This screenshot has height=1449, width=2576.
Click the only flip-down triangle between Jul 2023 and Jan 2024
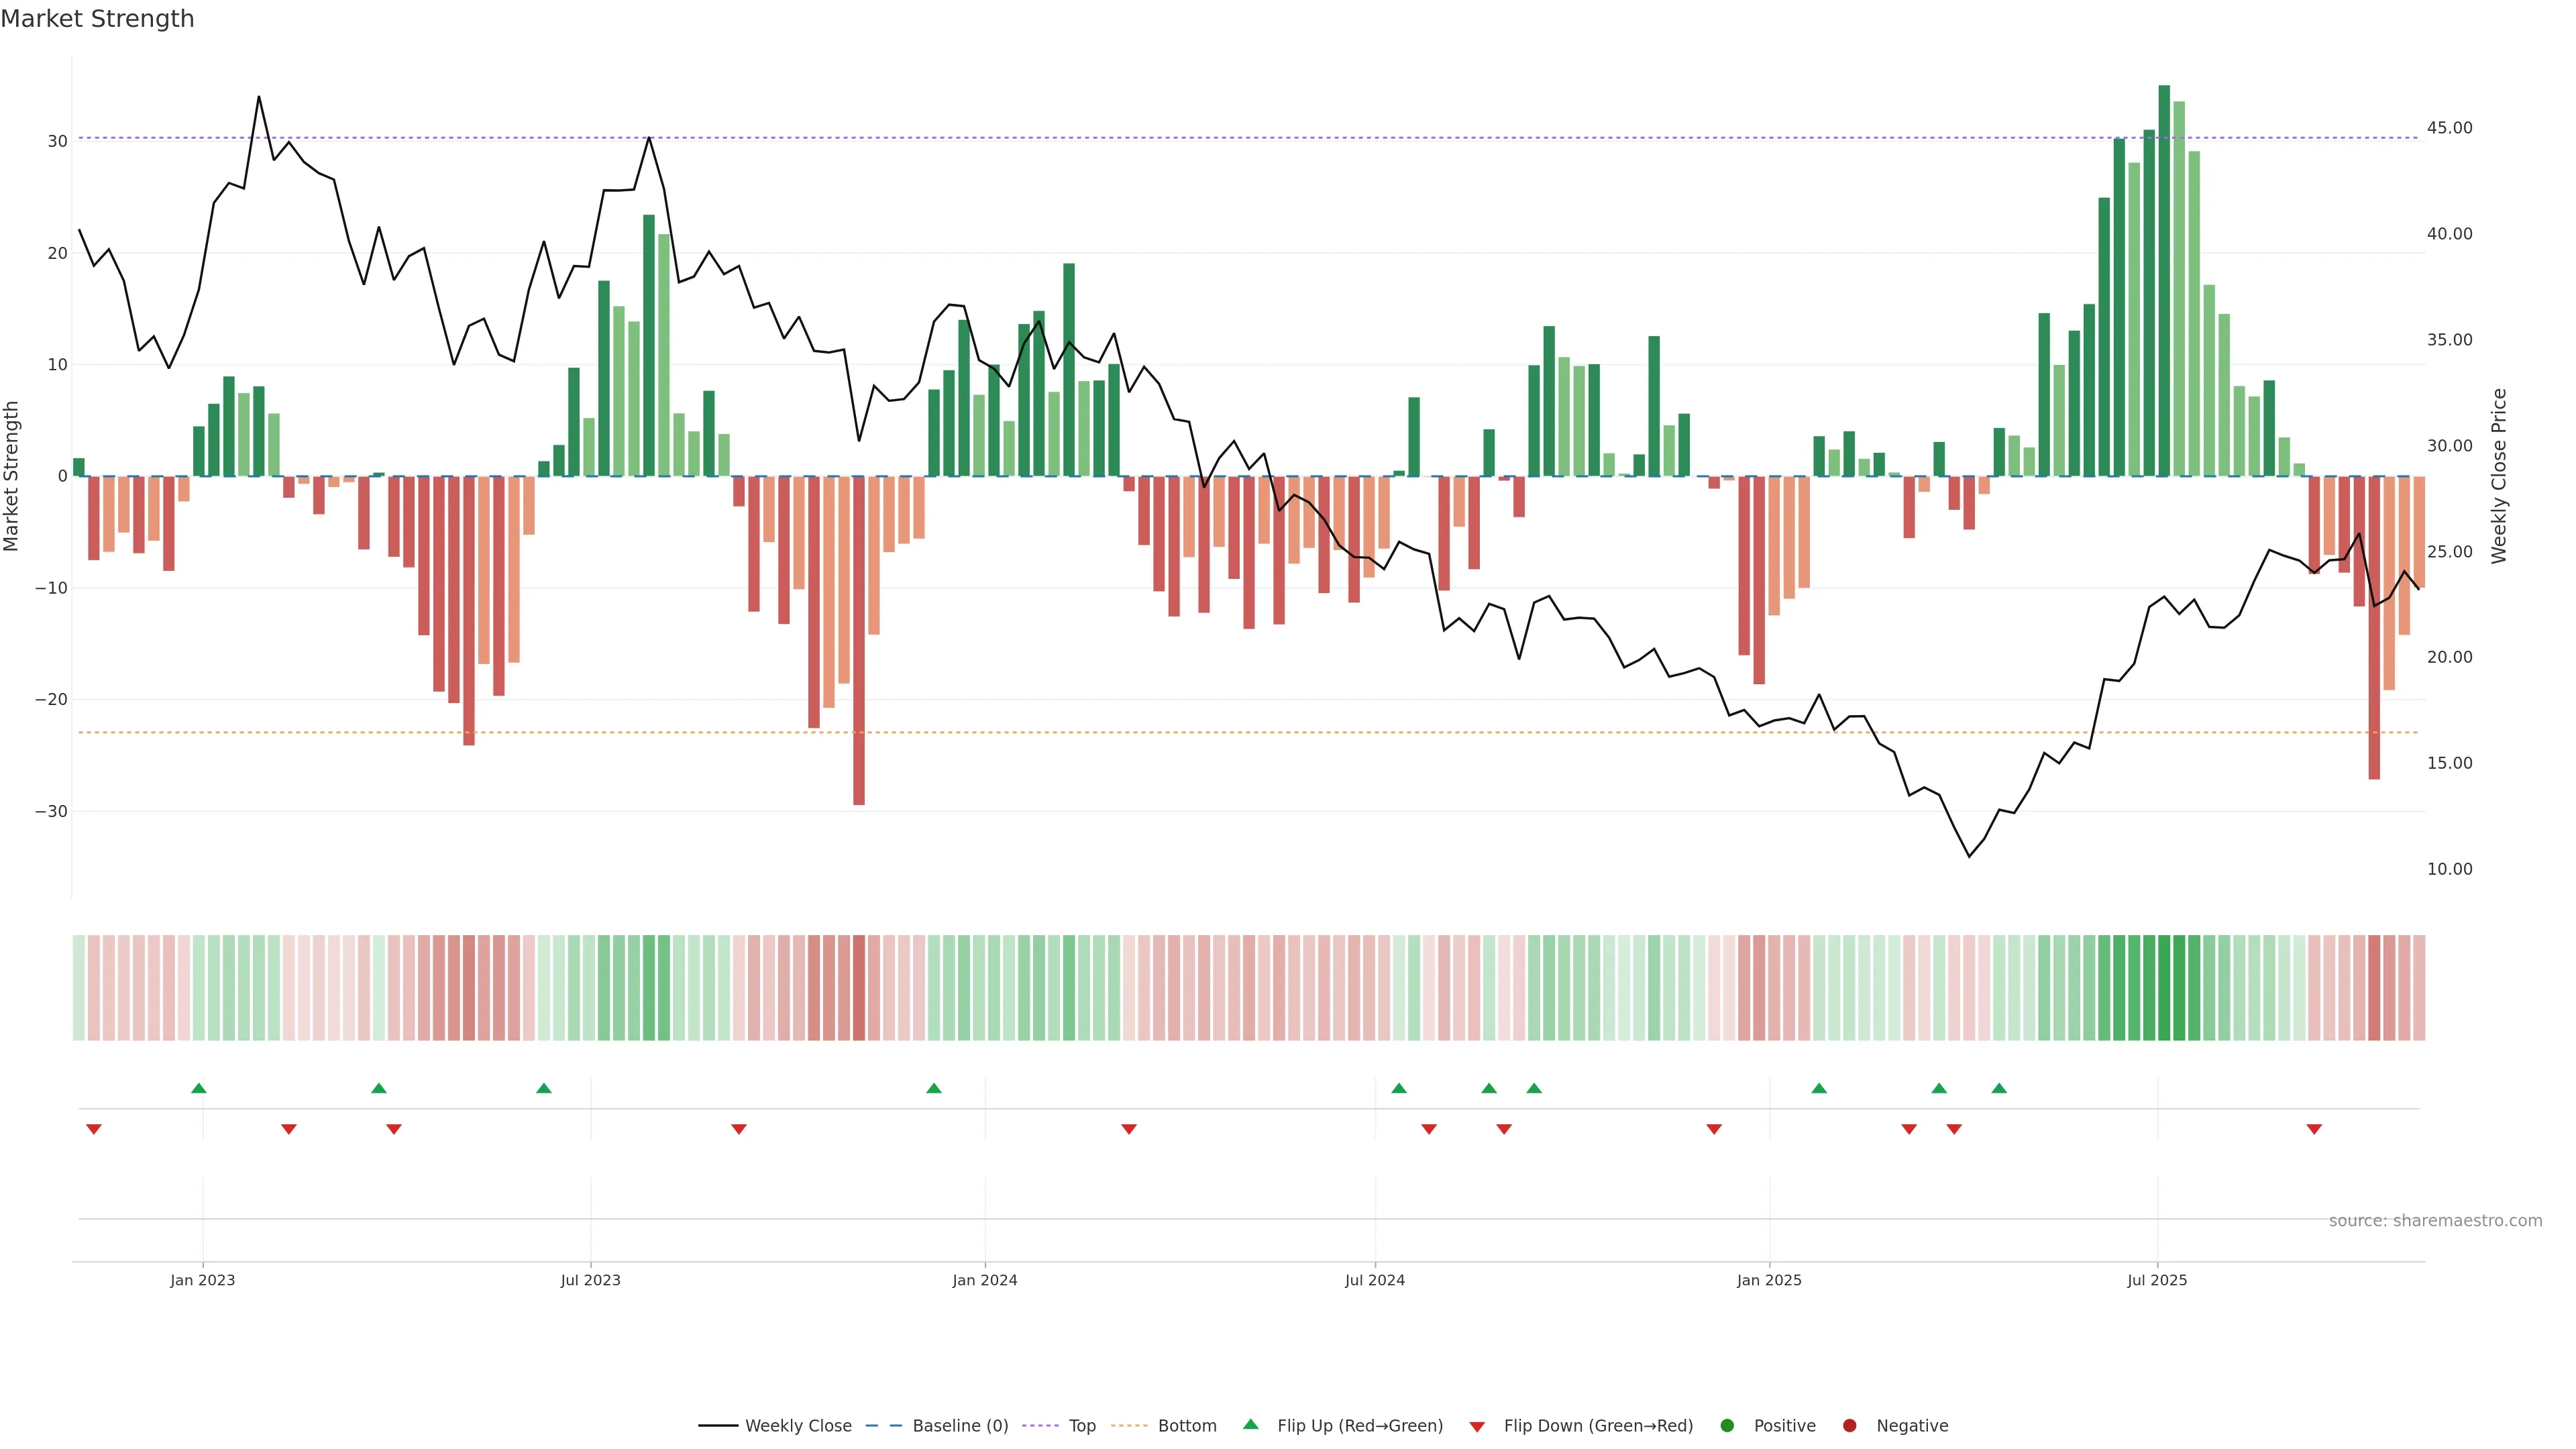click(x=739, y=1129)
